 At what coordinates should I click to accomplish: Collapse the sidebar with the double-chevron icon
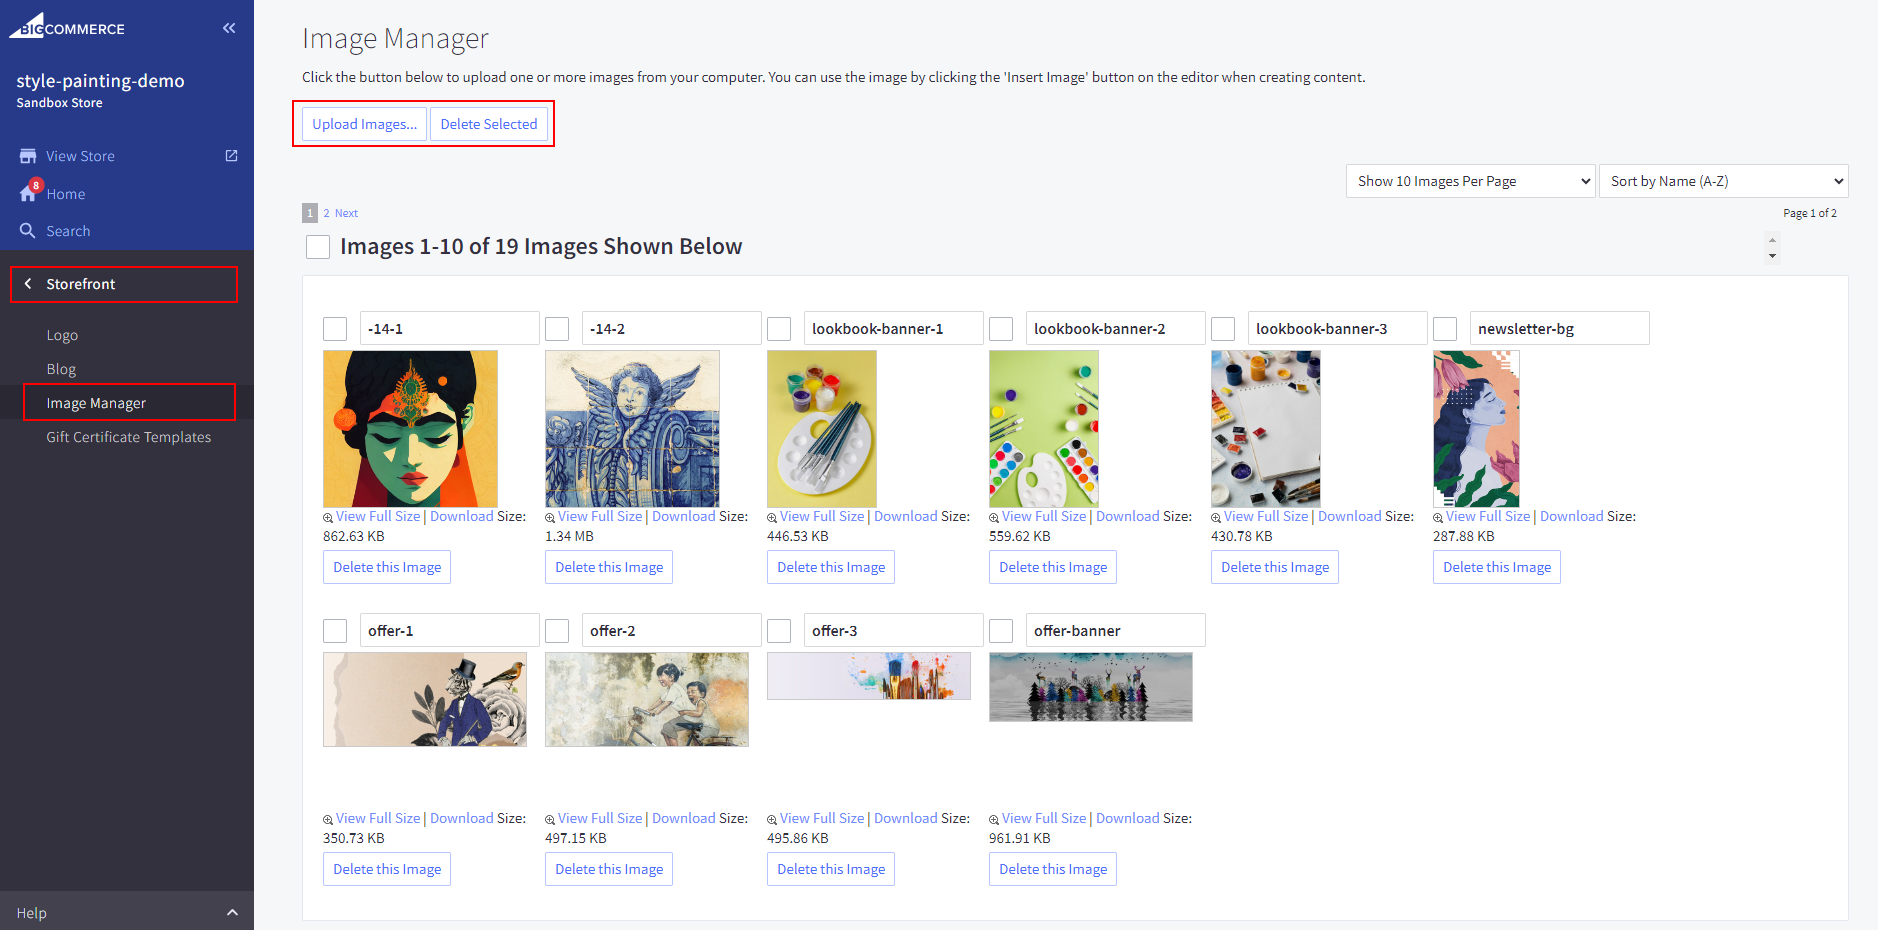coord(229,28)
